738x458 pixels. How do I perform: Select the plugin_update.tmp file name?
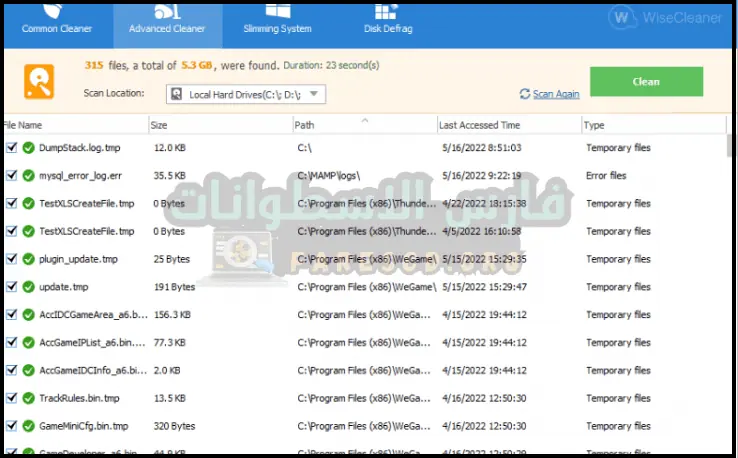pyautogui.click(x=78, y=259)
